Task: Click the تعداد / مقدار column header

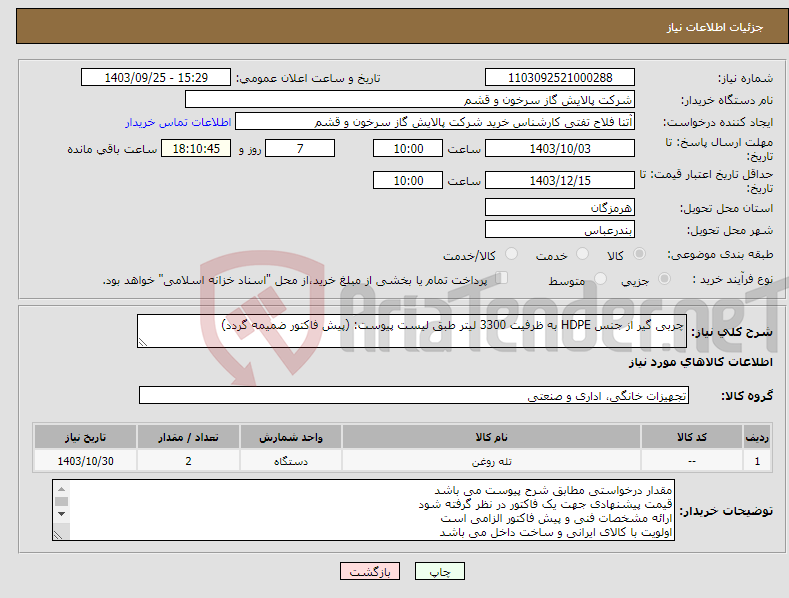Action: pos(188,437)
